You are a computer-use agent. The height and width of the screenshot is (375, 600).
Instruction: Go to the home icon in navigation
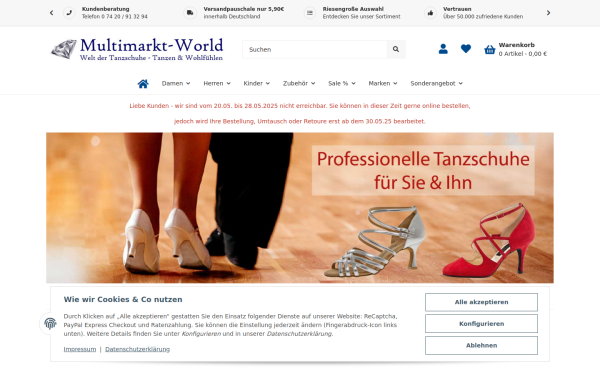pyautogui.click(x=143, y=83)
